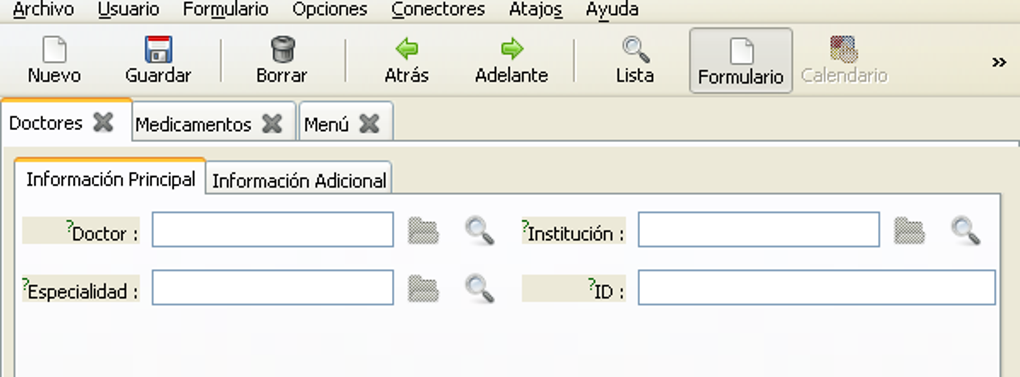
Task: Advance with Adelante green arrow
Action: [511, 49]
